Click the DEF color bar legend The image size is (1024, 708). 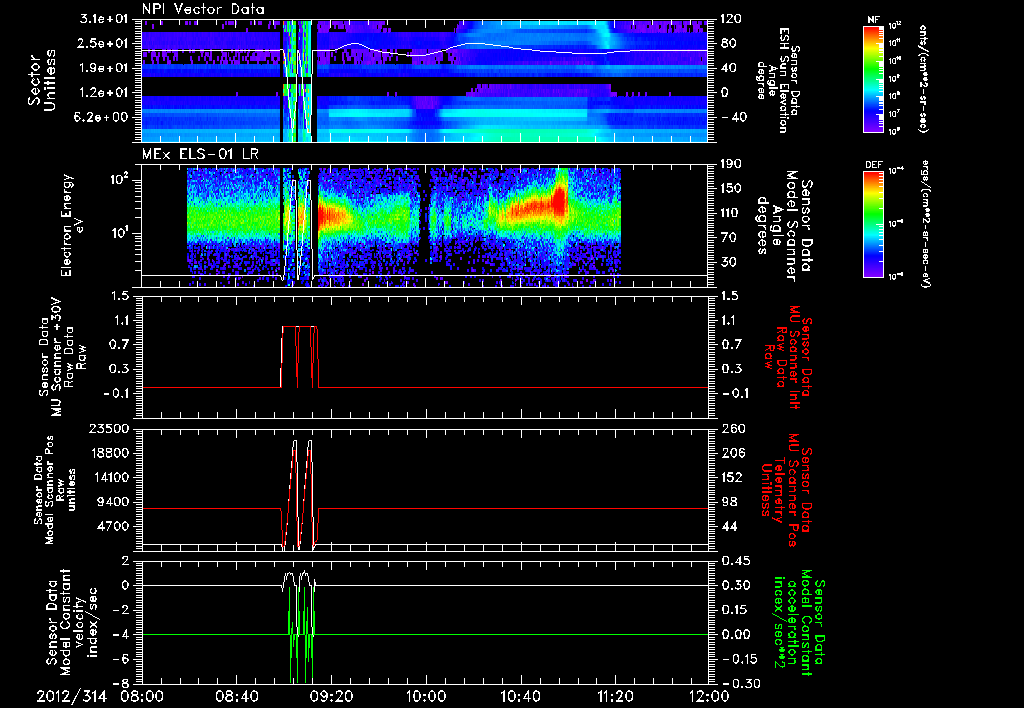(x=874, y=223)
